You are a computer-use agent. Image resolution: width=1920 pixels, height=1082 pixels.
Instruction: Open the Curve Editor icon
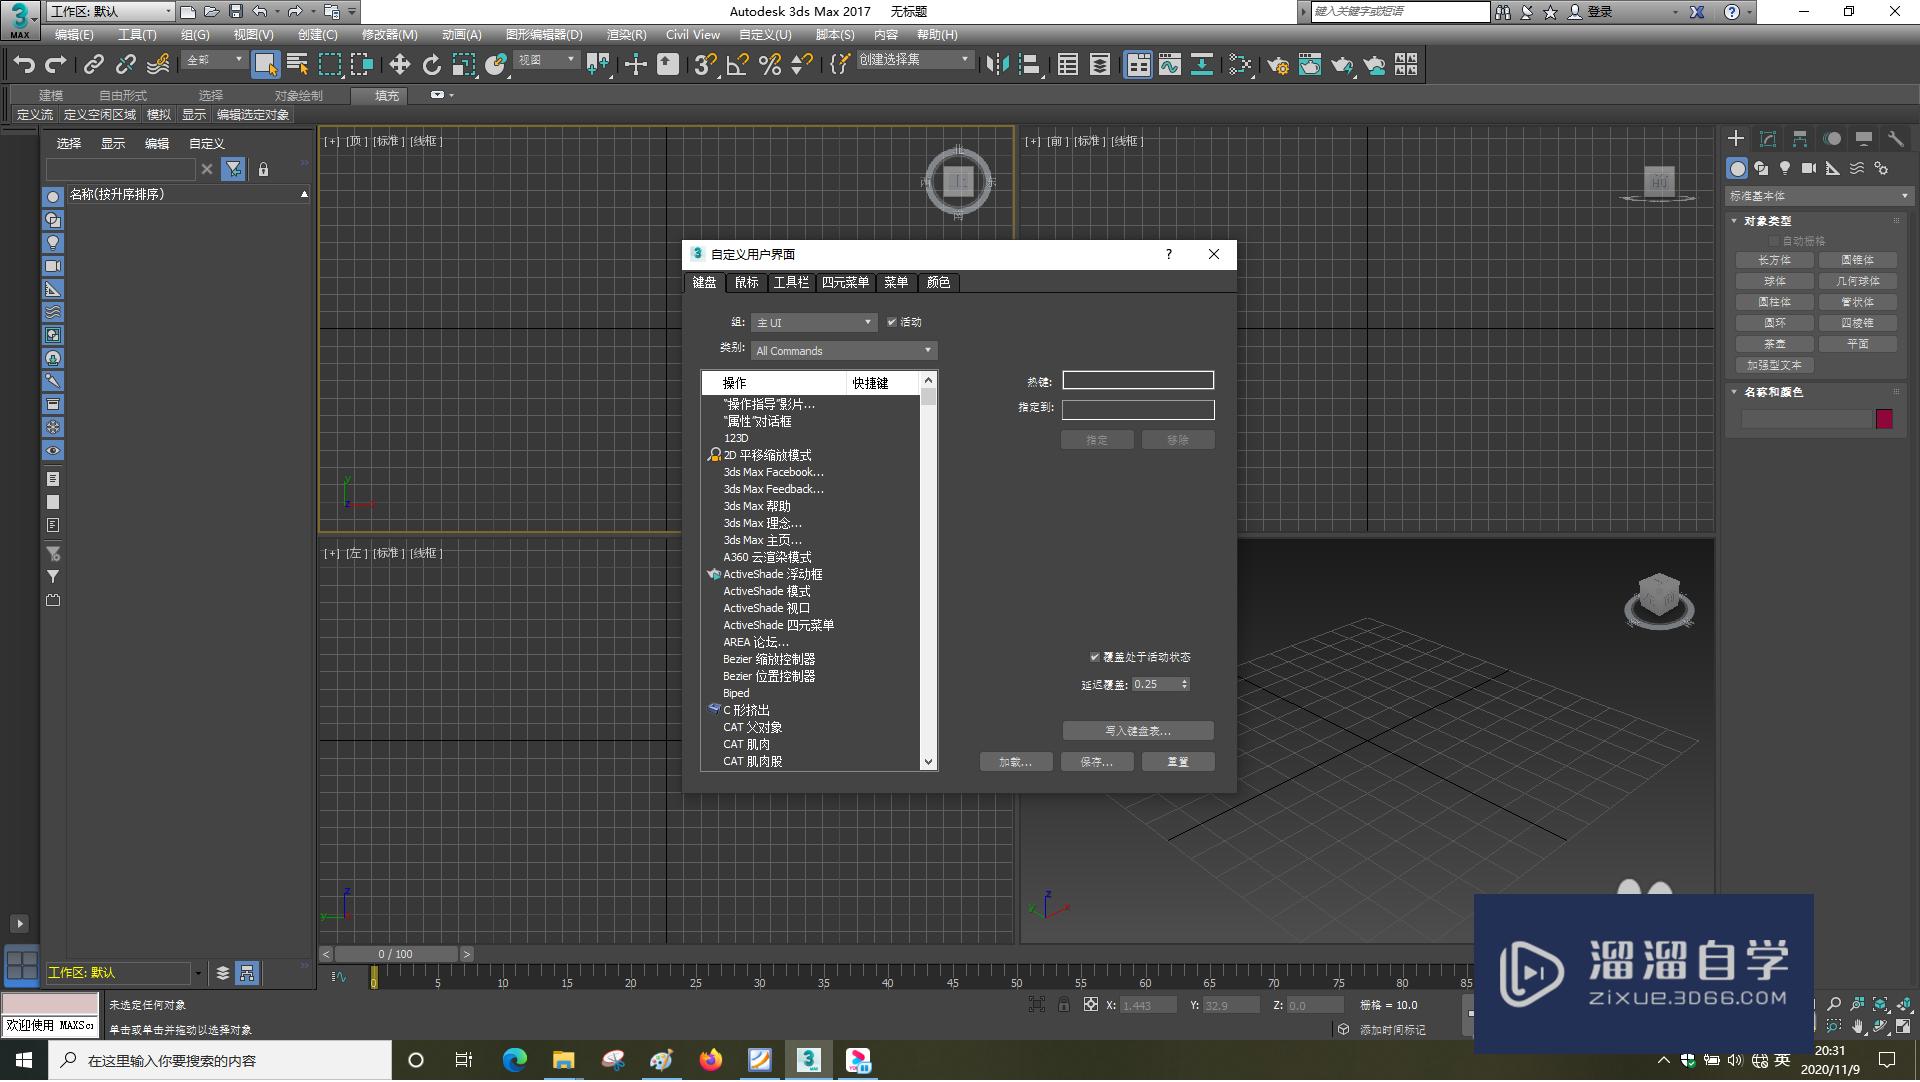(x=1170, y=65)
